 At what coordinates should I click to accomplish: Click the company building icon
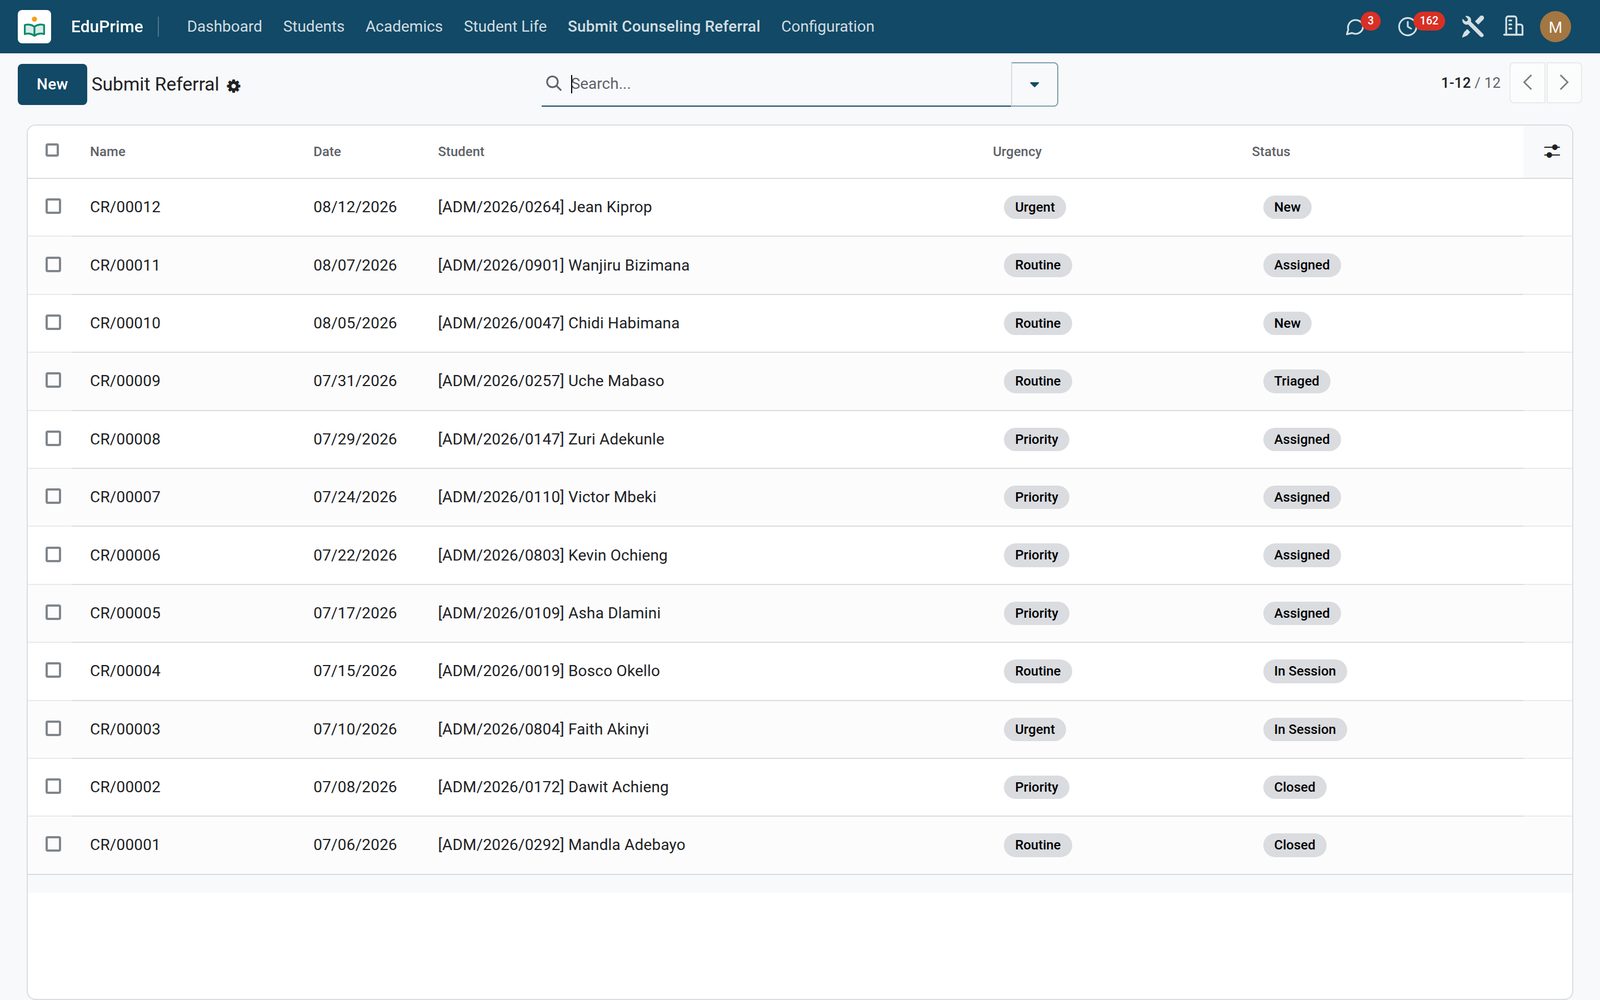(x=1514, y=27)
